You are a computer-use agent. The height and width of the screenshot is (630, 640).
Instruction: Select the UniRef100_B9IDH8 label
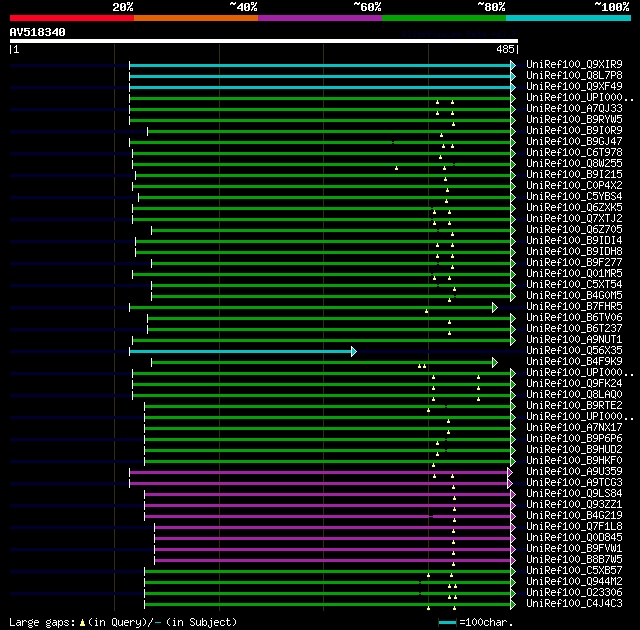point(574,252)
